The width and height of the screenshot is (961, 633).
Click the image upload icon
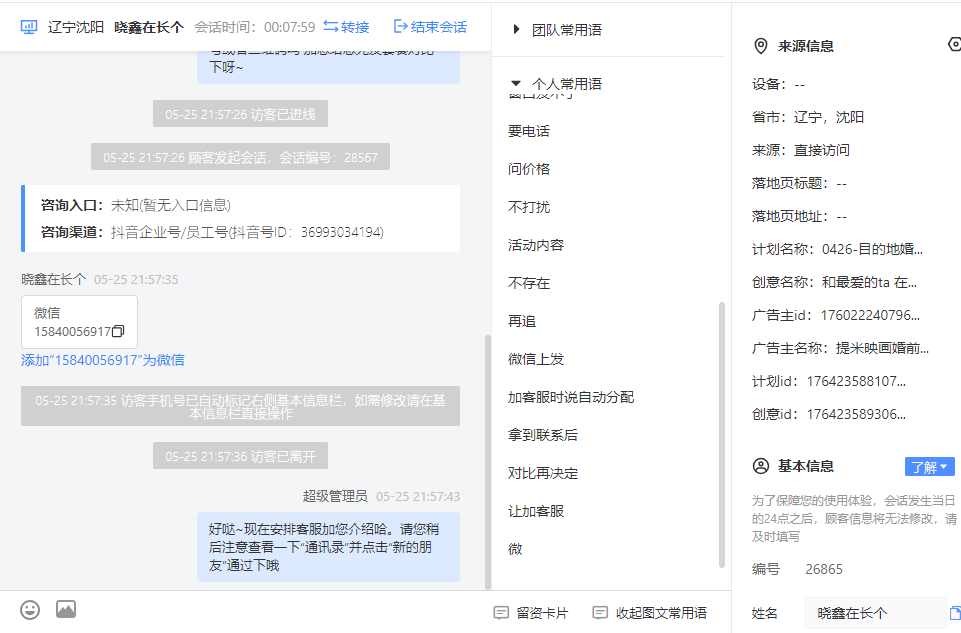[x=66, y=609]
